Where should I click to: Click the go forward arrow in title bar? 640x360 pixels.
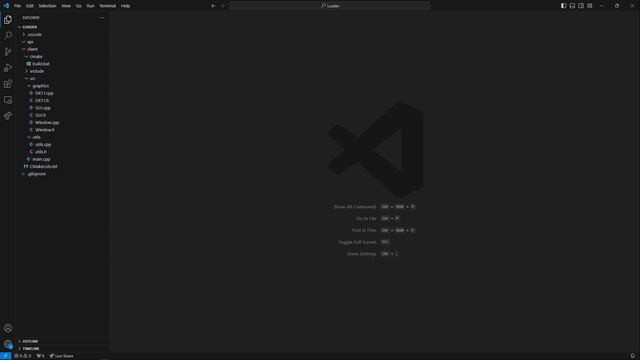pos(223,6)
